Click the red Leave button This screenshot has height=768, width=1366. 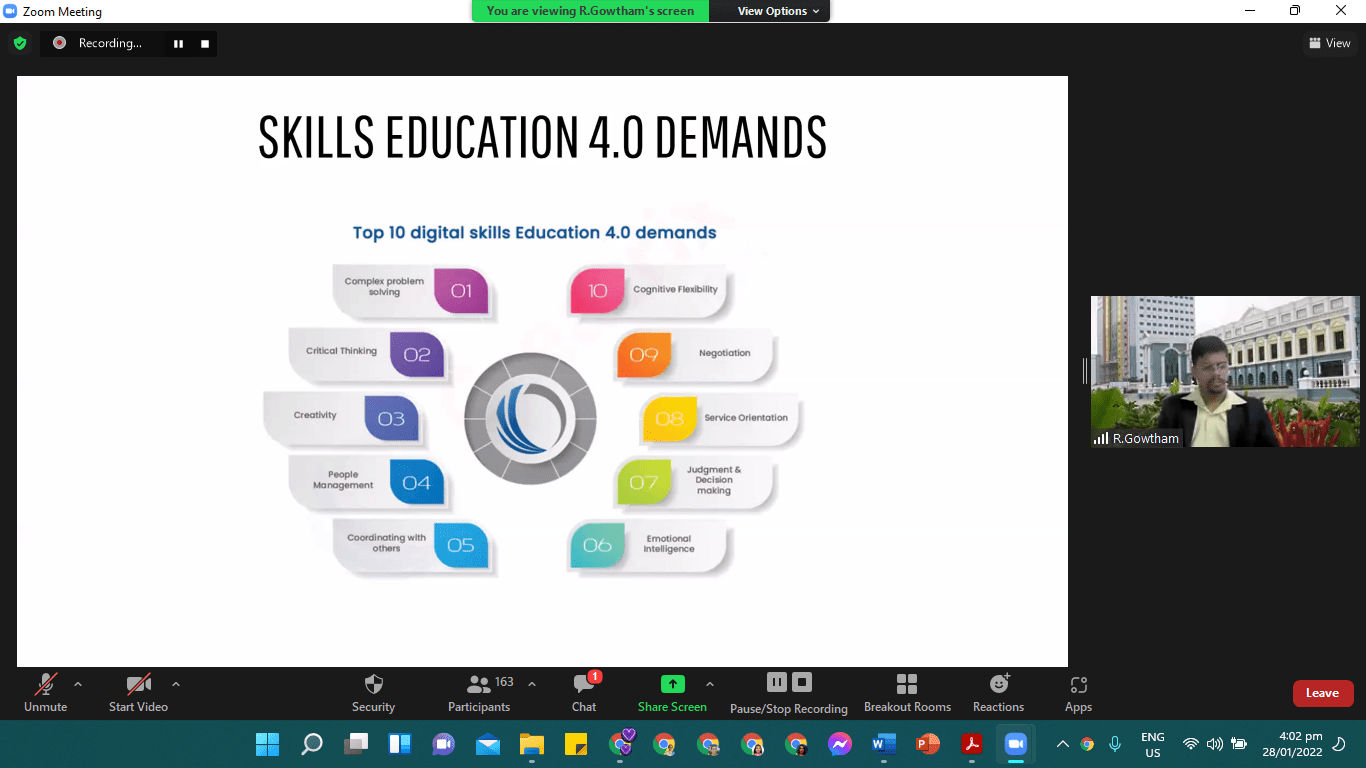pyautogui.click(x=1322, y=693)
